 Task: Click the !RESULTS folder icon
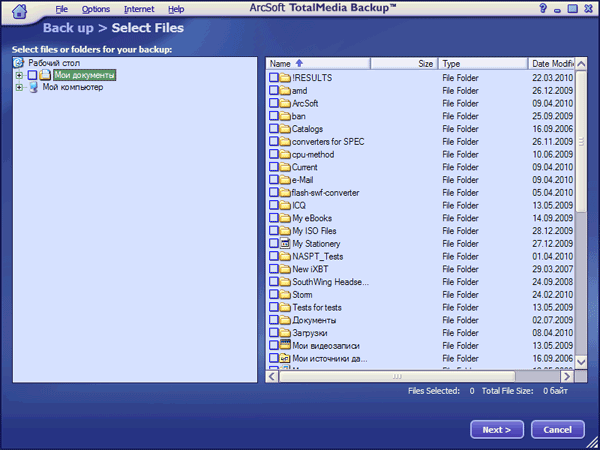(285, 78)
